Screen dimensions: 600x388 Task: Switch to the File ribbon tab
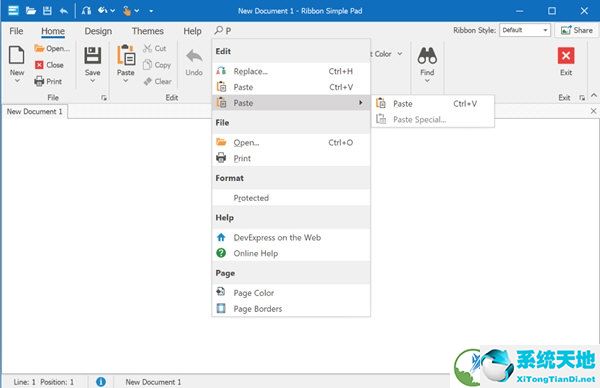pos(16,31)
